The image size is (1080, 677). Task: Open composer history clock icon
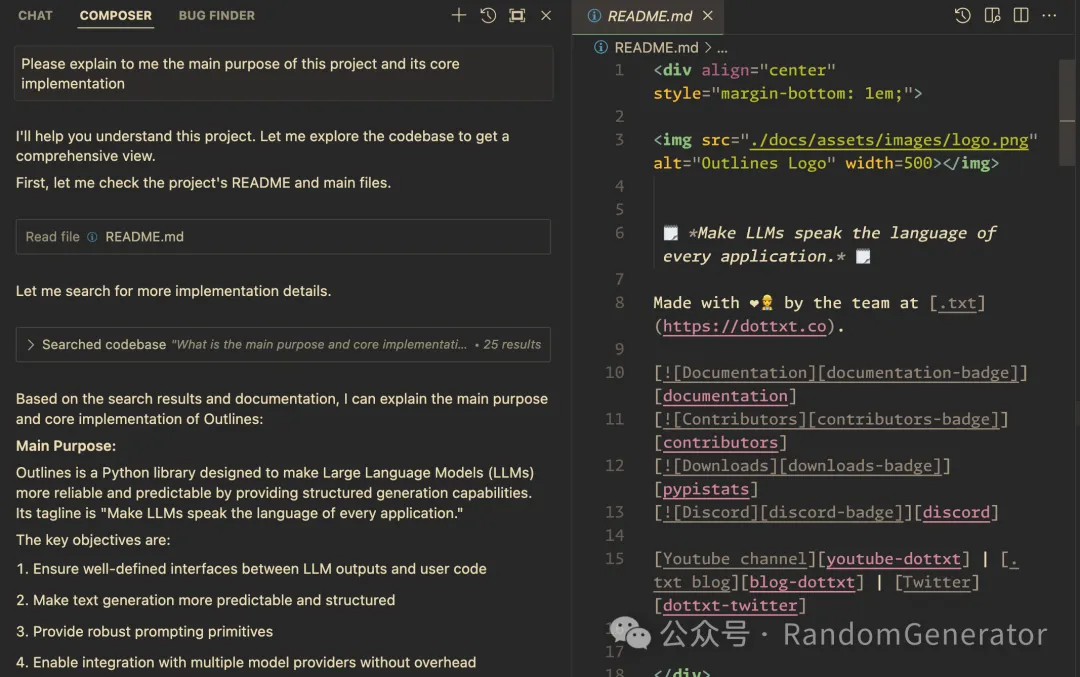click(488, 15)
